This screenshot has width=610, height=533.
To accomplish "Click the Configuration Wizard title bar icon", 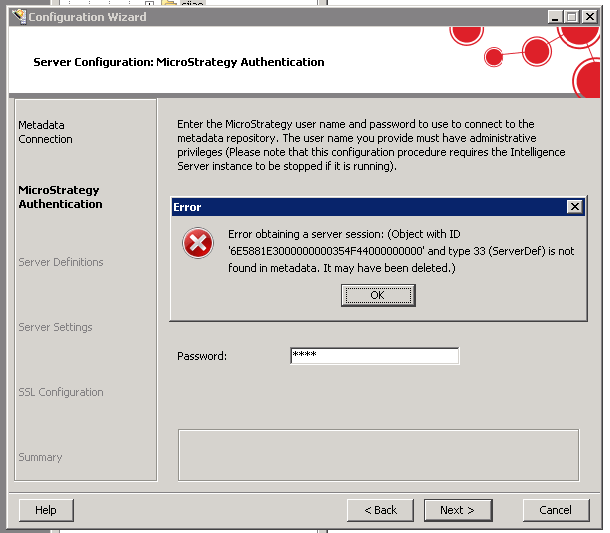I will point(19,17).
